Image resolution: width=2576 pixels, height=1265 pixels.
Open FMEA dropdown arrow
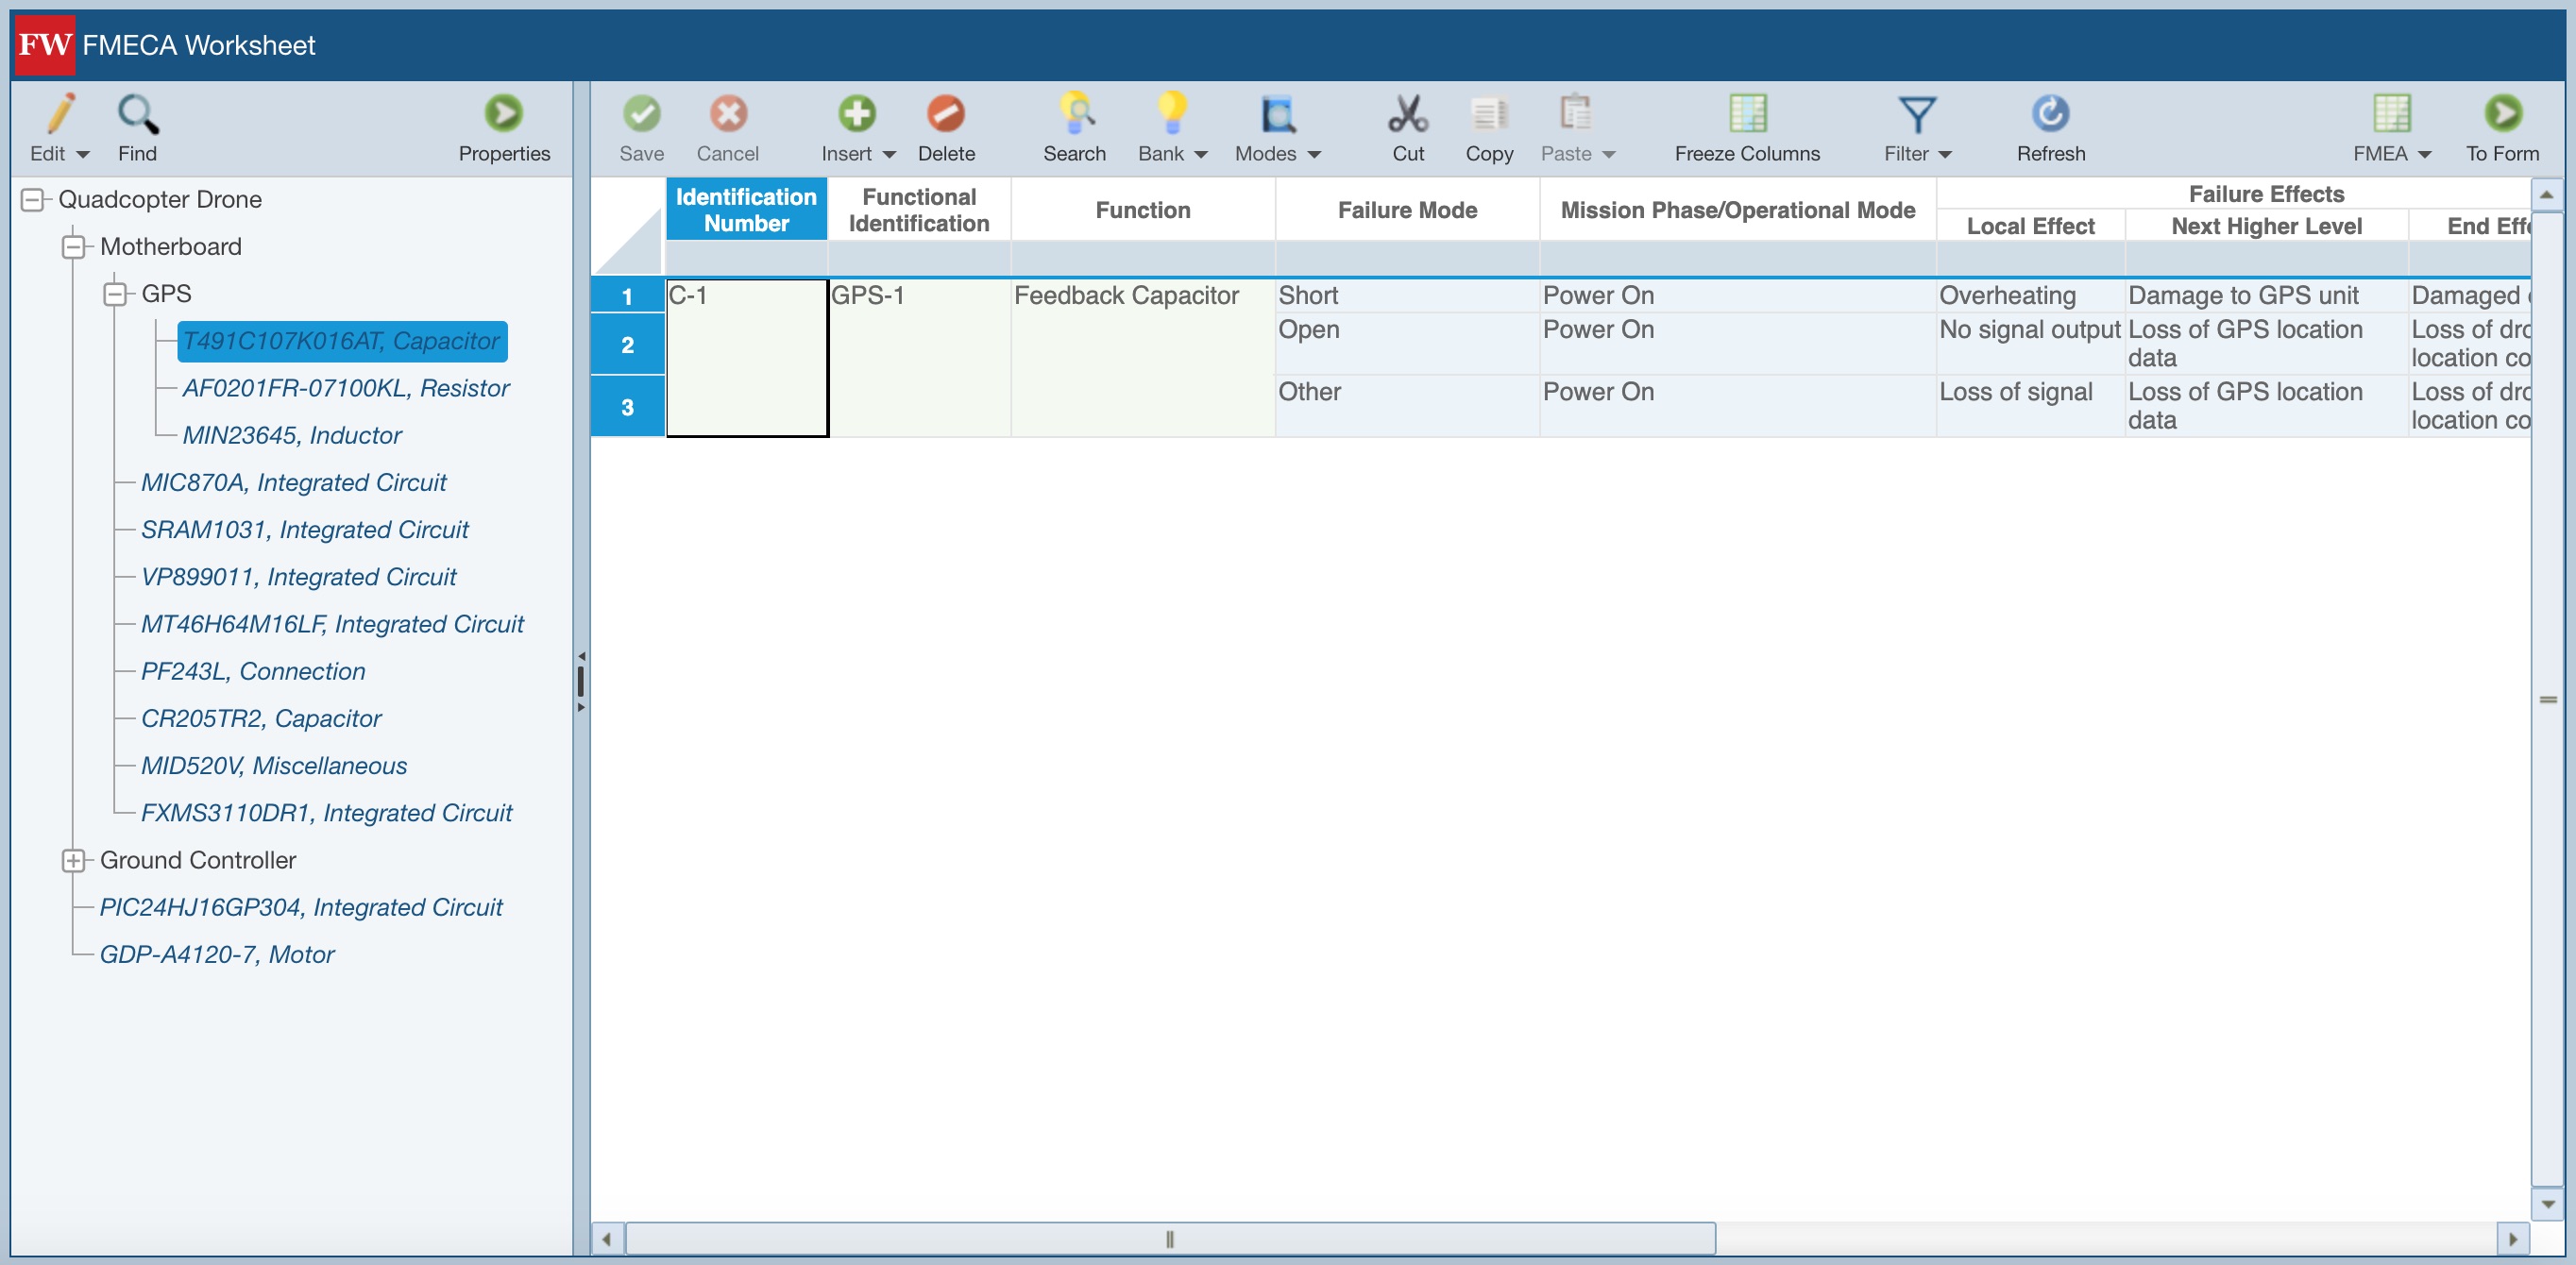(2424, 154)
